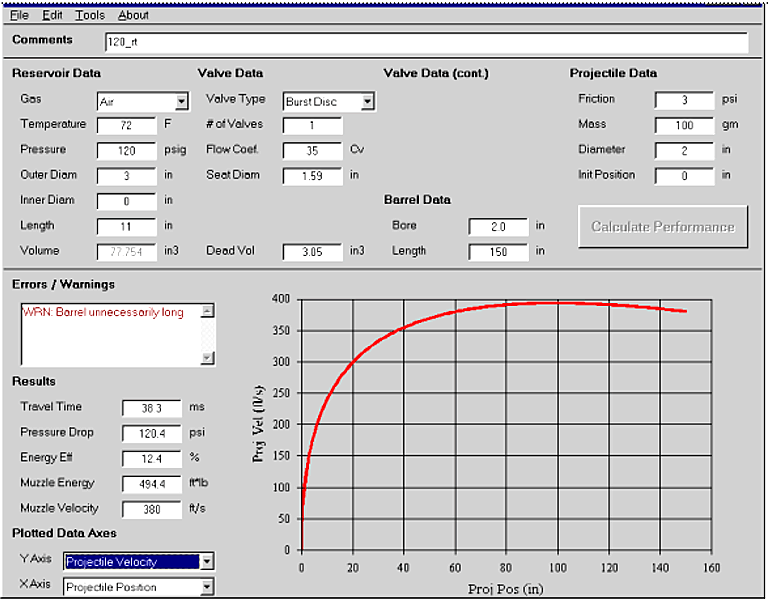
Task: Click the Errors/Warnings scrollbar up arrow
Action: tap(208, 311)
